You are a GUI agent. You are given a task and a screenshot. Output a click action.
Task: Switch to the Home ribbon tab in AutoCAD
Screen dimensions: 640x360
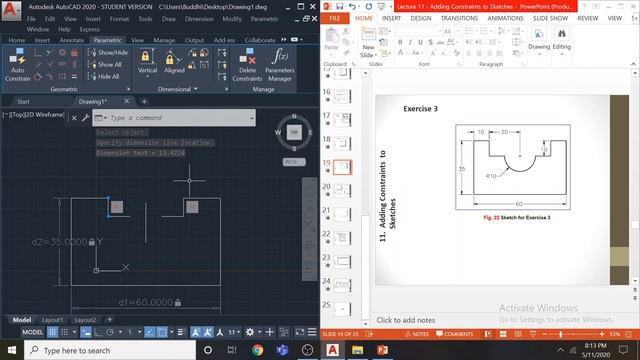(x=17, y=40)
